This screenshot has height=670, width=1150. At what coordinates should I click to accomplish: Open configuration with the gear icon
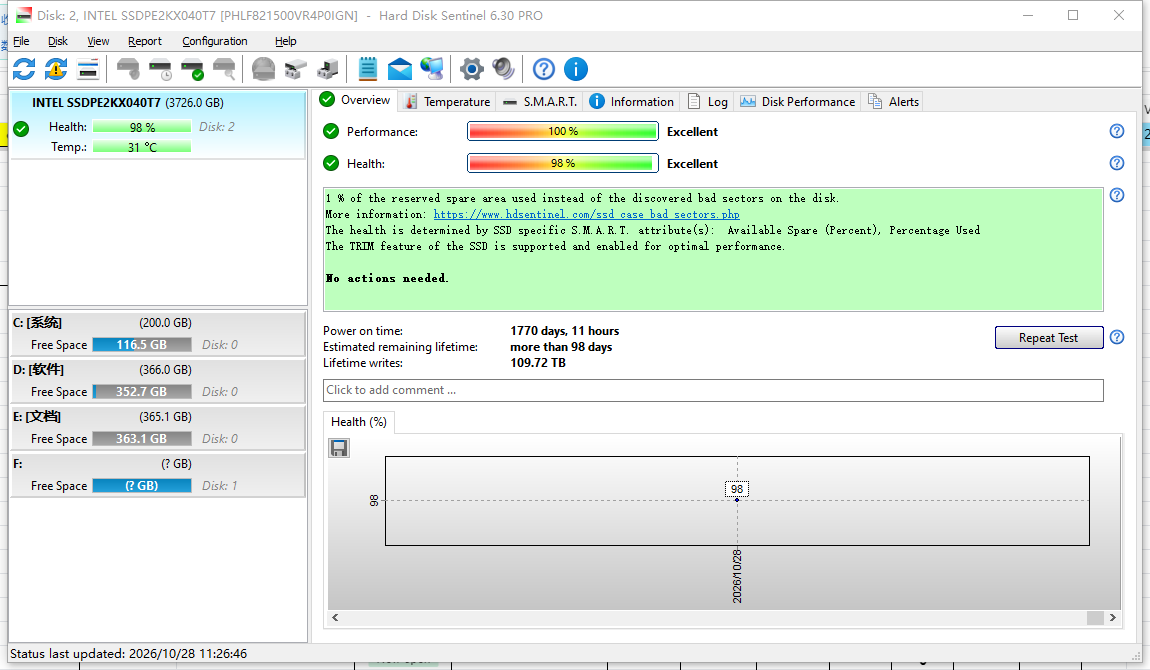pyautogui.click(x=472, y=69)
